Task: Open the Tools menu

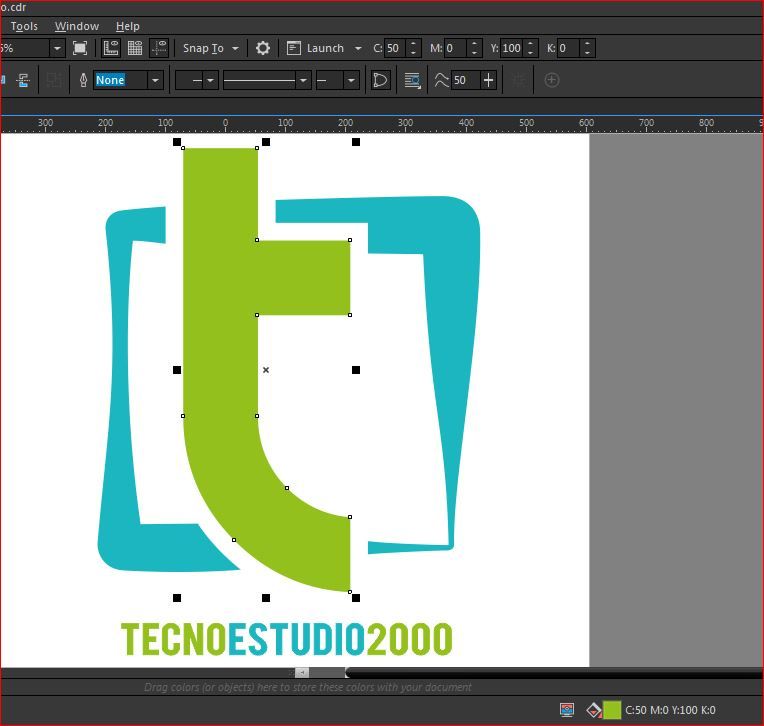Action: pyautogui.click(x=24, y=26)
